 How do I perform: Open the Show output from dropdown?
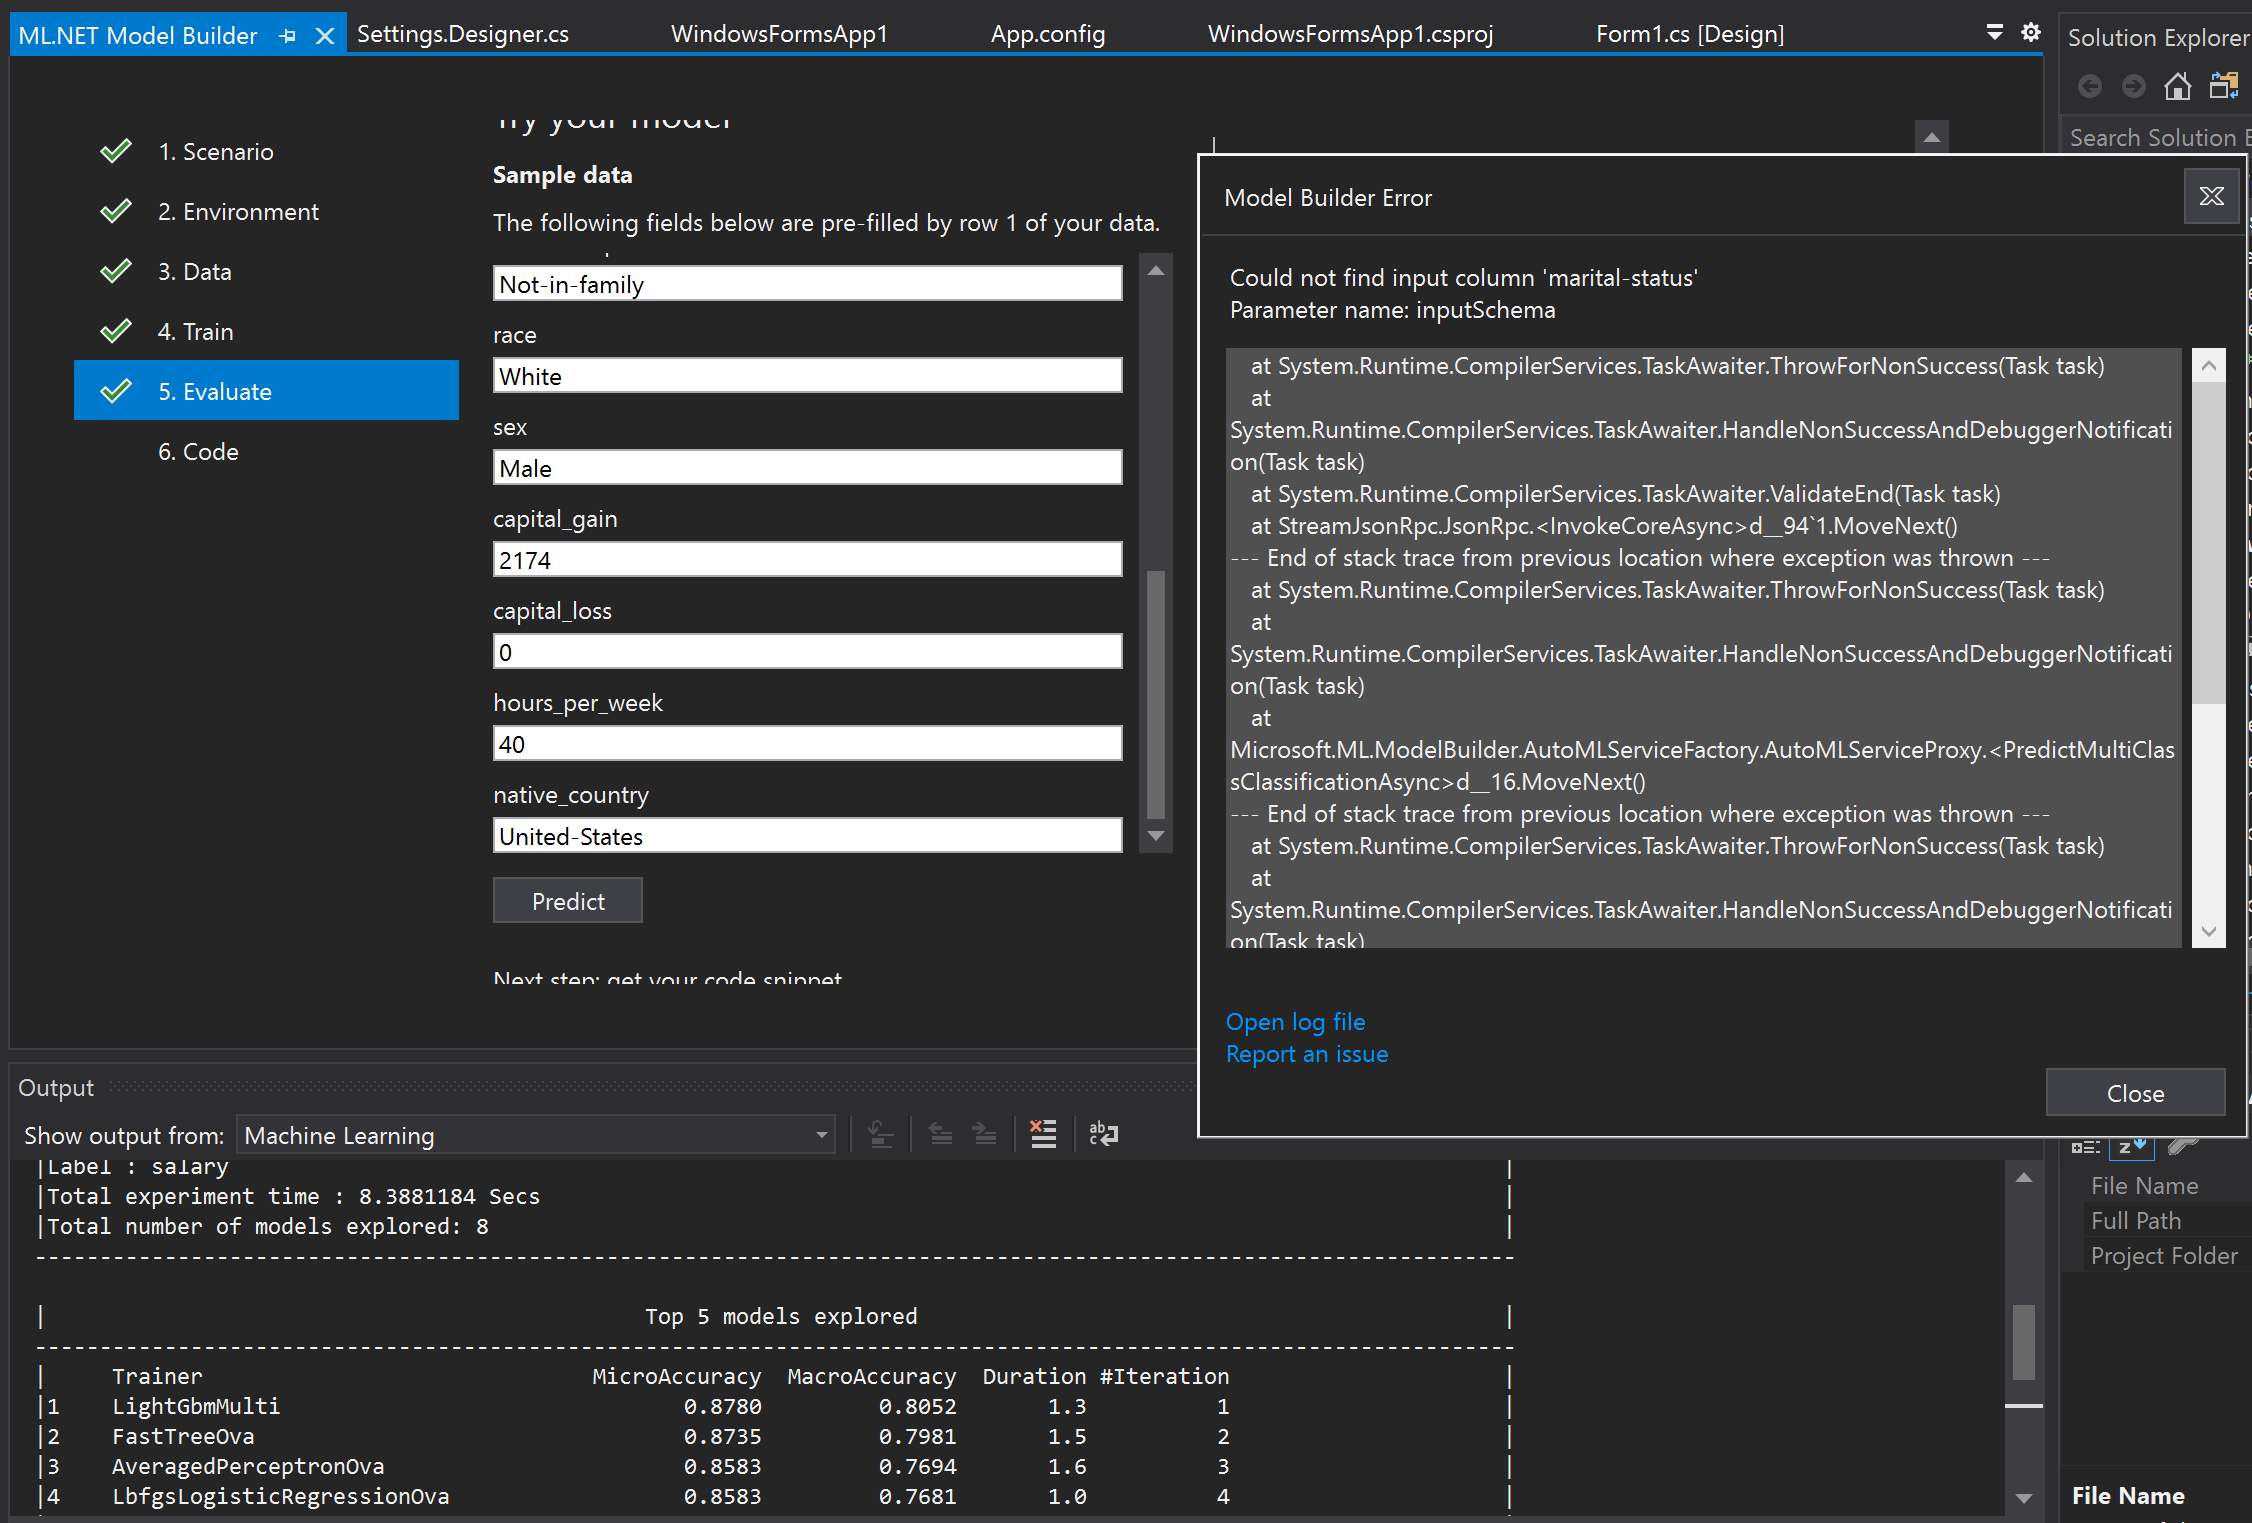820,1135
